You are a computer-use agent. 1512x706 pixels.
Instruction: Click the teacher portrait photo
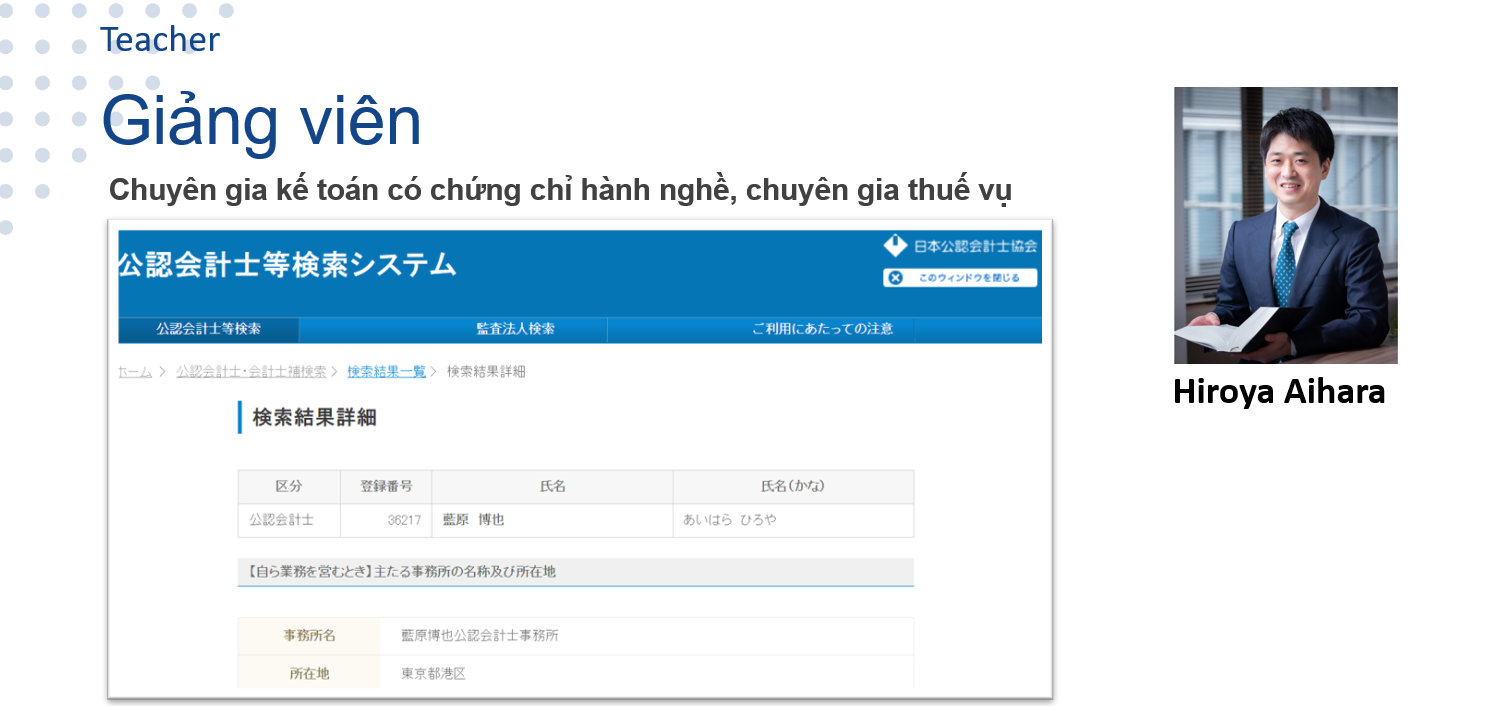tap(1286, 225)
